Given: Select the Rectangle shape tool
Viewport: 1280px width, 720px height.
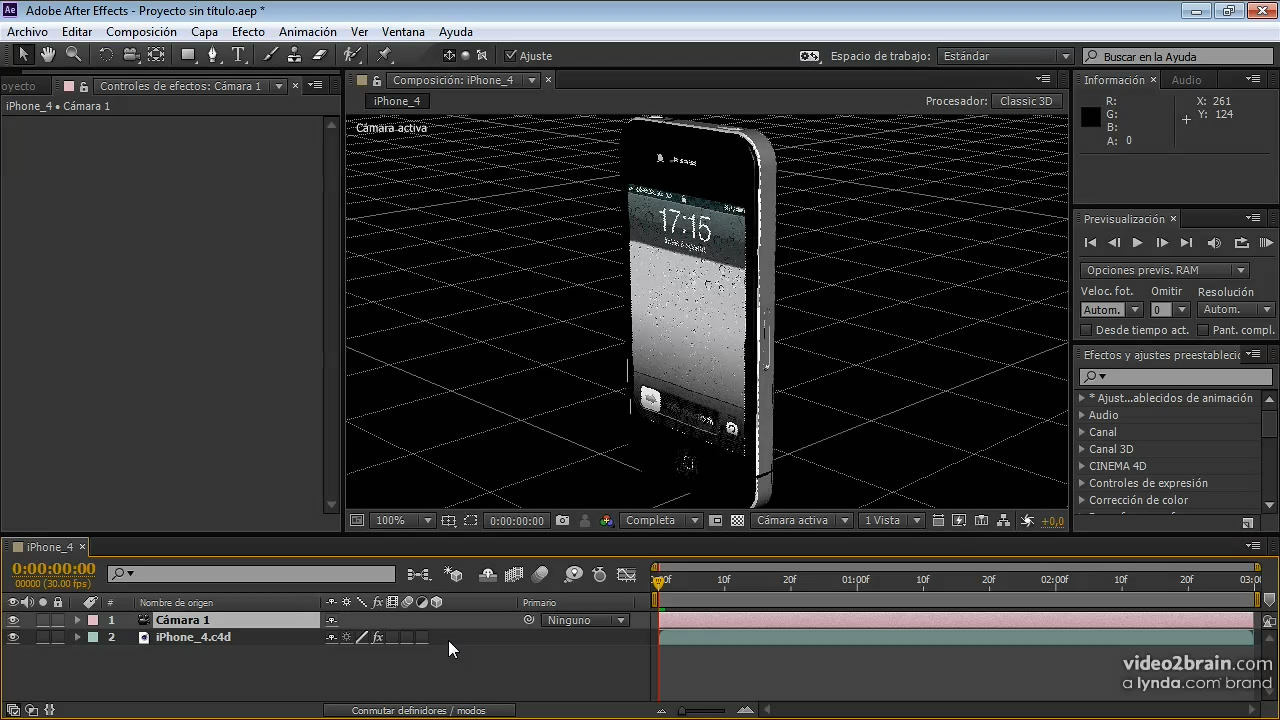Looking at the screenshot, I should tap(188, 55).
